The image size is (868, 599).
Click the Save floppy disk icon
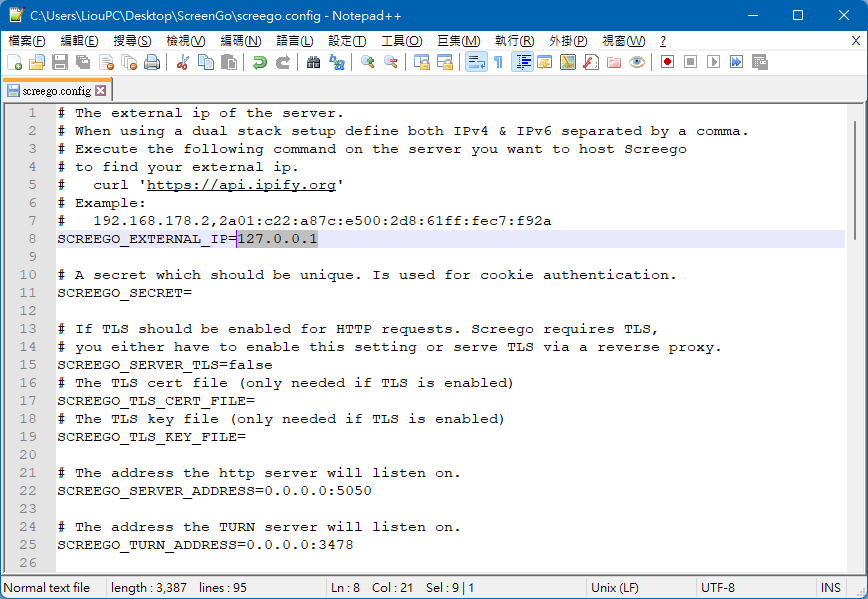60,62
